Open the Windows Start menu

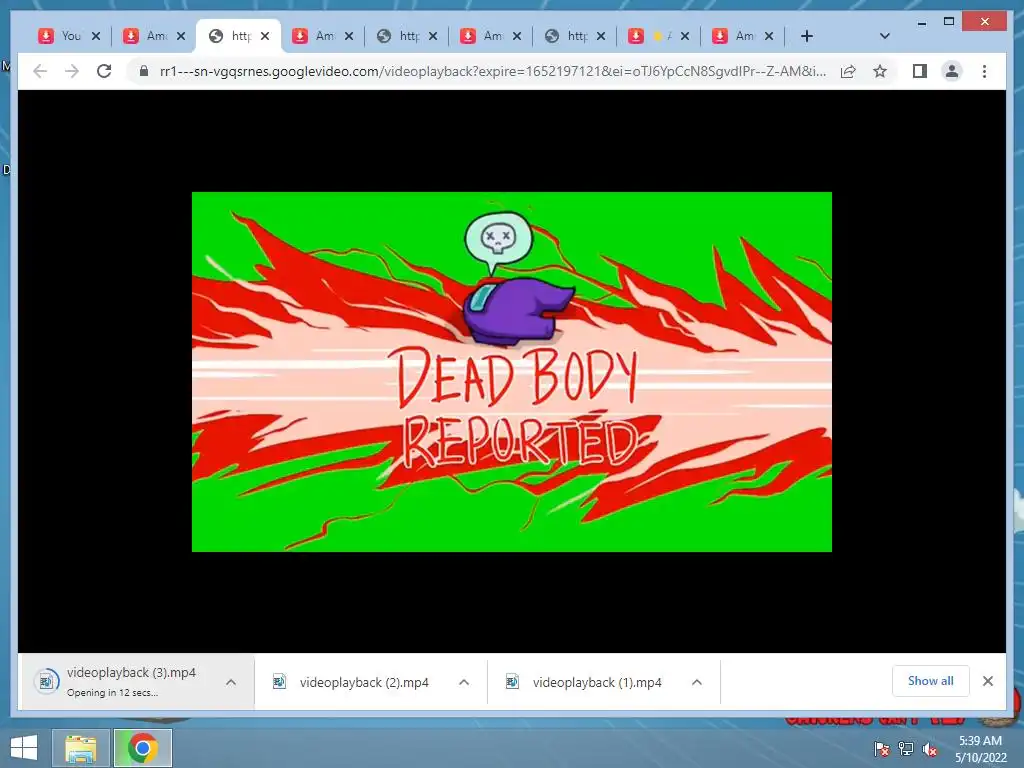24,748
